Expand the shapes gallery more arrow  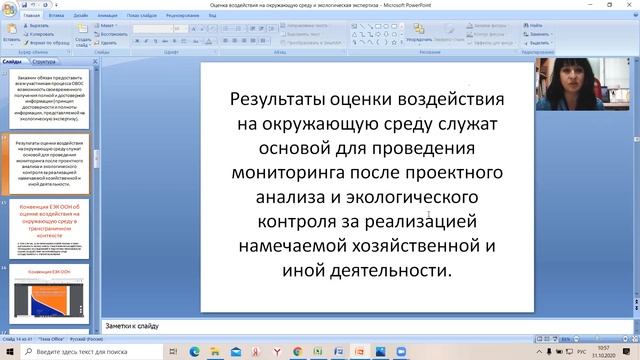click(402, 42)
